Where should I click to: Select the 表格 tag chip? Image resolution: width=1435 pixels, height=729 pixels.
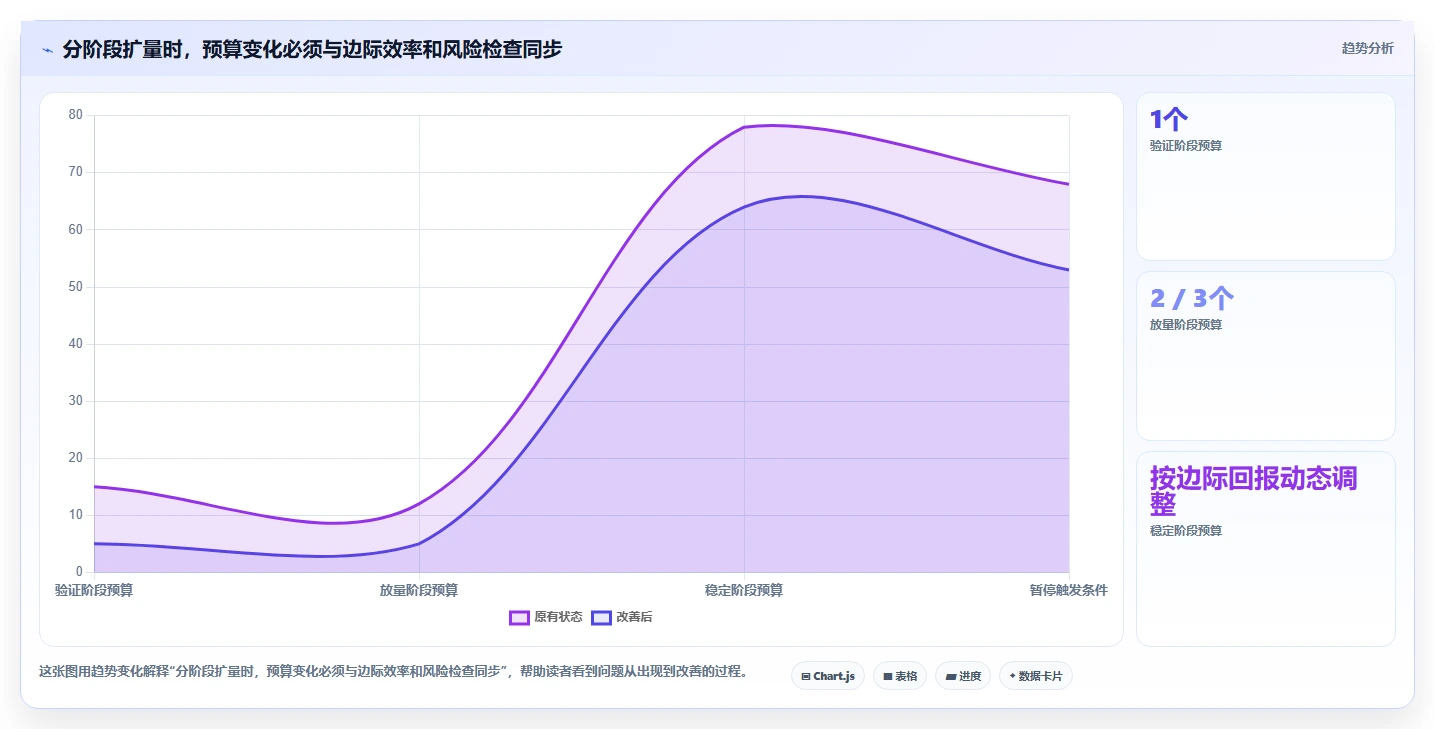[900, 676]
